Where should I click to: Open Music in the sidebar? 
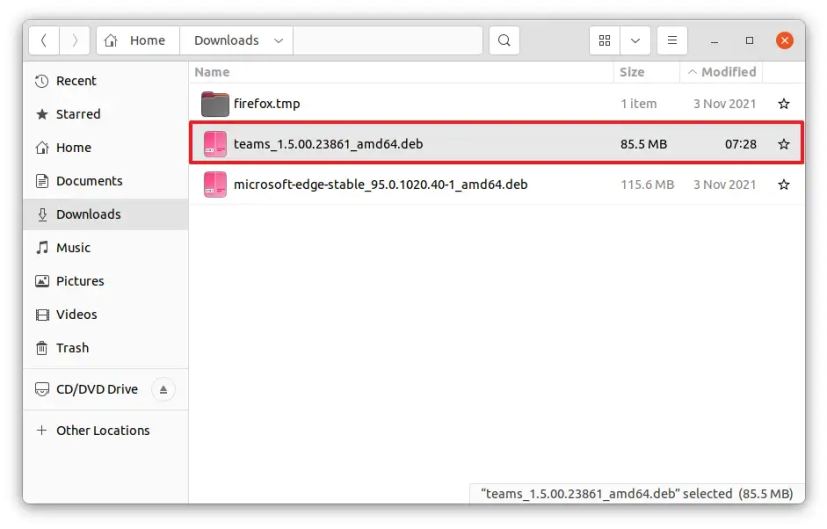(x=105, y=247)
